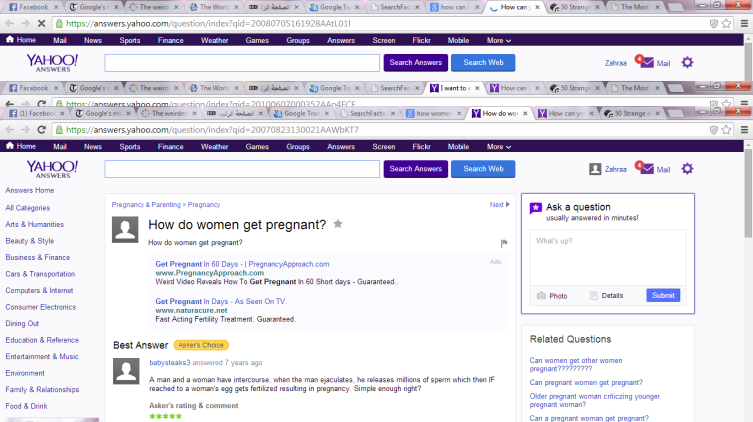Switch to 'How can yo' tab in front window
The width and height of the screenshot is (753, 422).
pyautogui.click(x=566, y=113)
